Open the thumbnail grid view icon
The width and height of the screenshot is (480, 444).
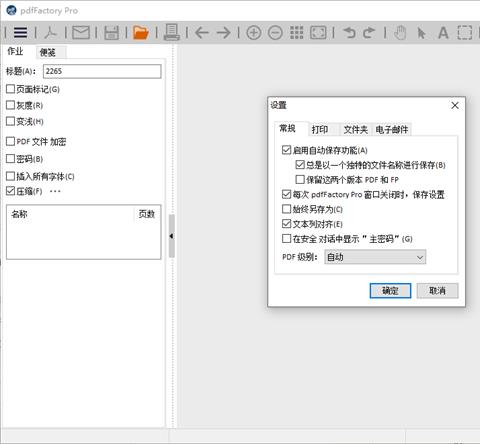tap(297, 33)
